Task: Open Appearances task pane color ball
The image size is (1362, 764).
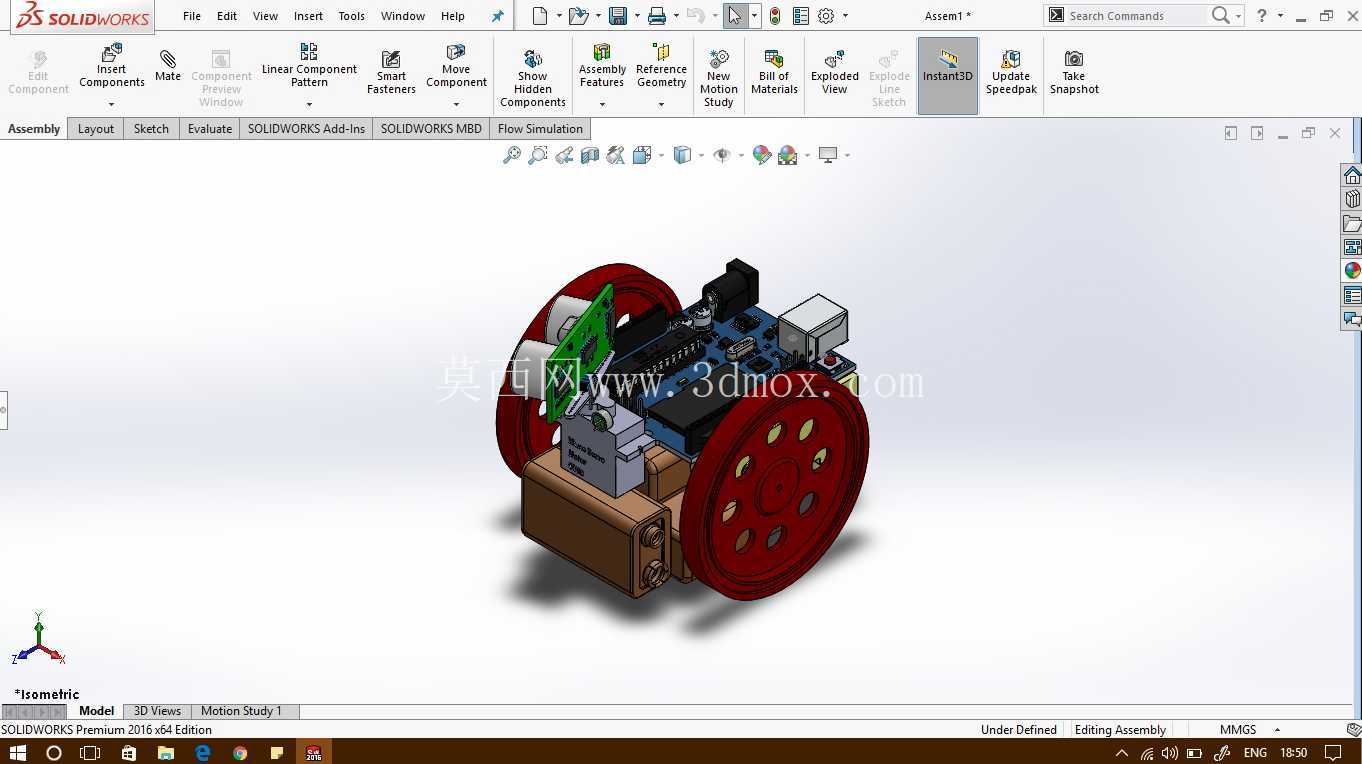Action: (x=1352, y=271)
